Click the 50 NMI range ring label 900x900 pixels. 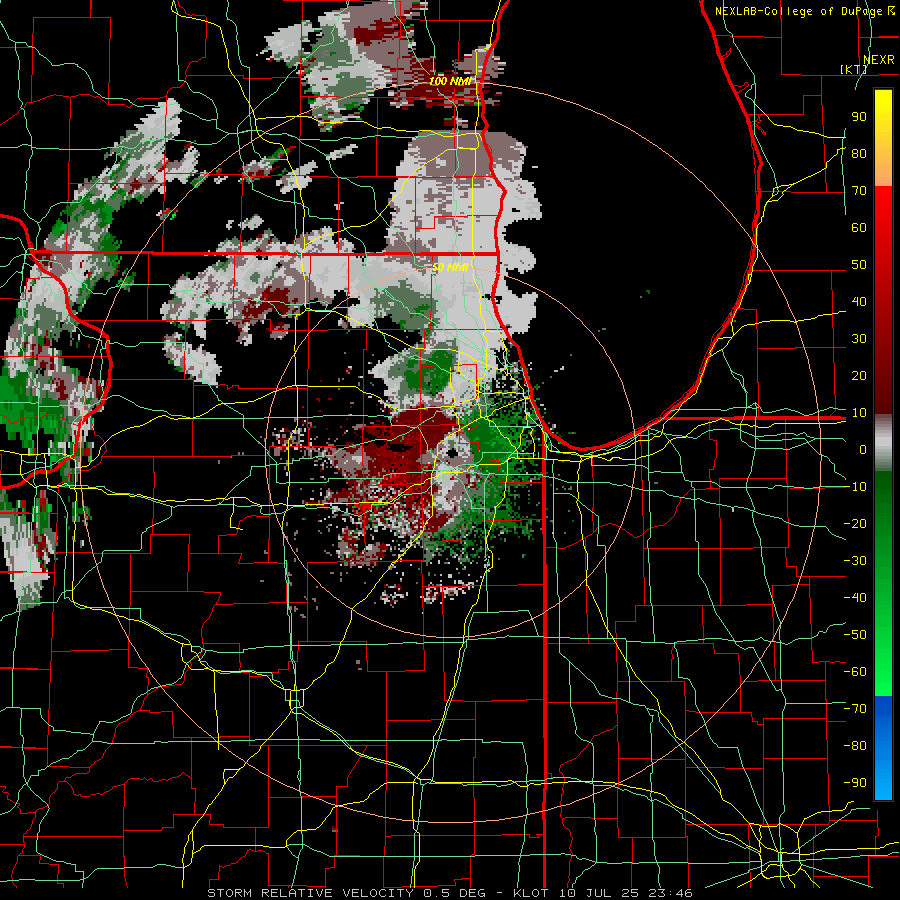click(450, 267)
